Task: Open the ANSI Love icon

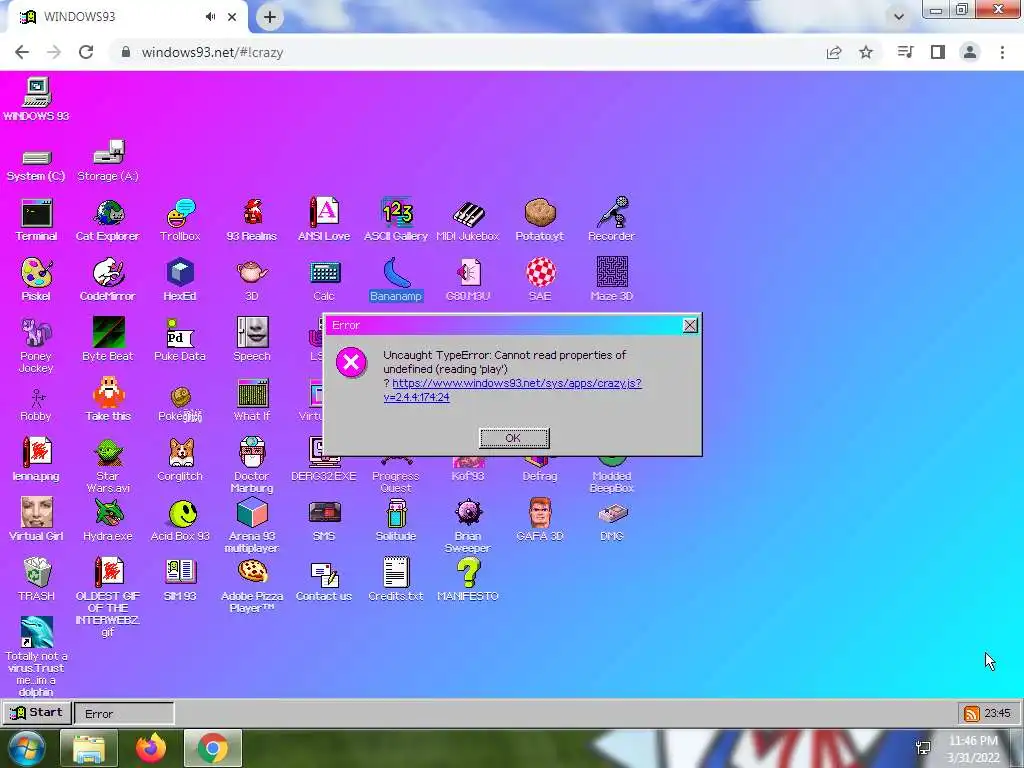Action: click(324, 212)
